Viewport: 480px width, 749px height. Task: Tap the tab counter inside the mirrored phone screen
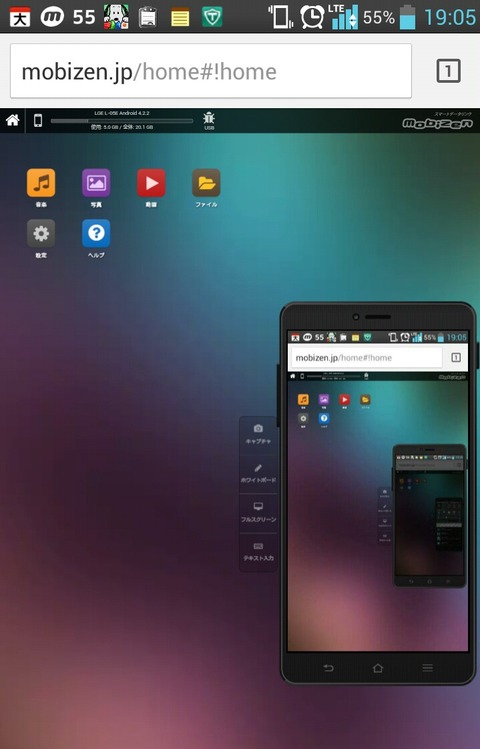[x=456, y=357]
